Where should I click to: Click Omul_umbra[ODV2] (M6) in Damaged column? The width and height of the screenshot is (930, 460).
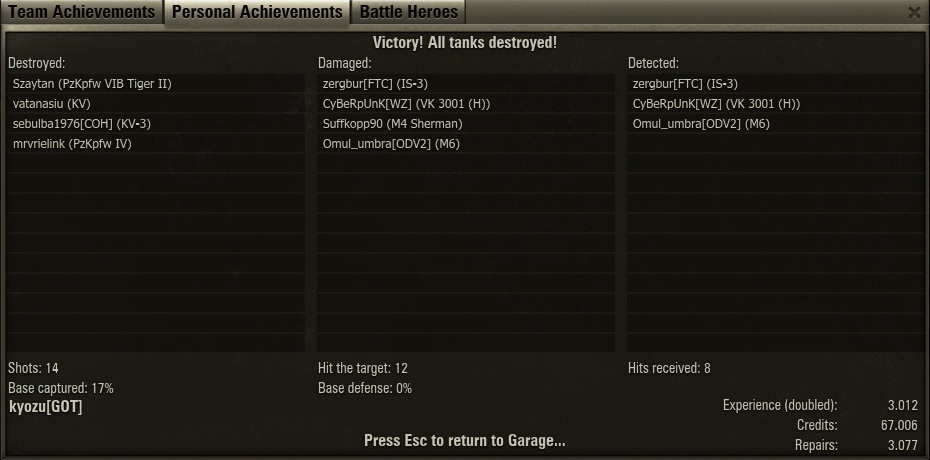tap(466, 144)
